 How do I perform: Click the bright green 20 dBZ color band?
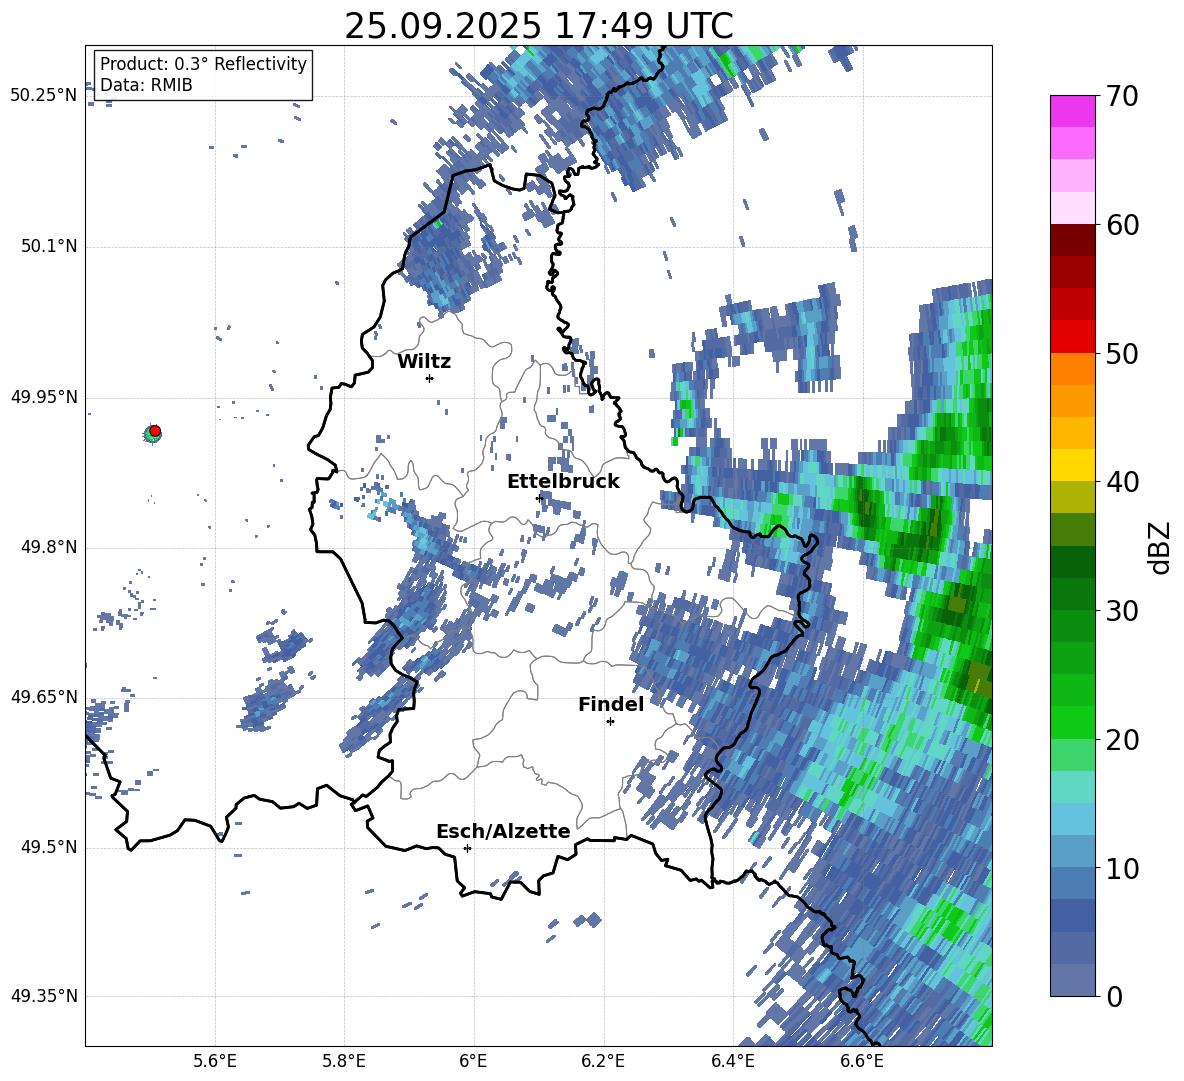tap(1072, 722)
